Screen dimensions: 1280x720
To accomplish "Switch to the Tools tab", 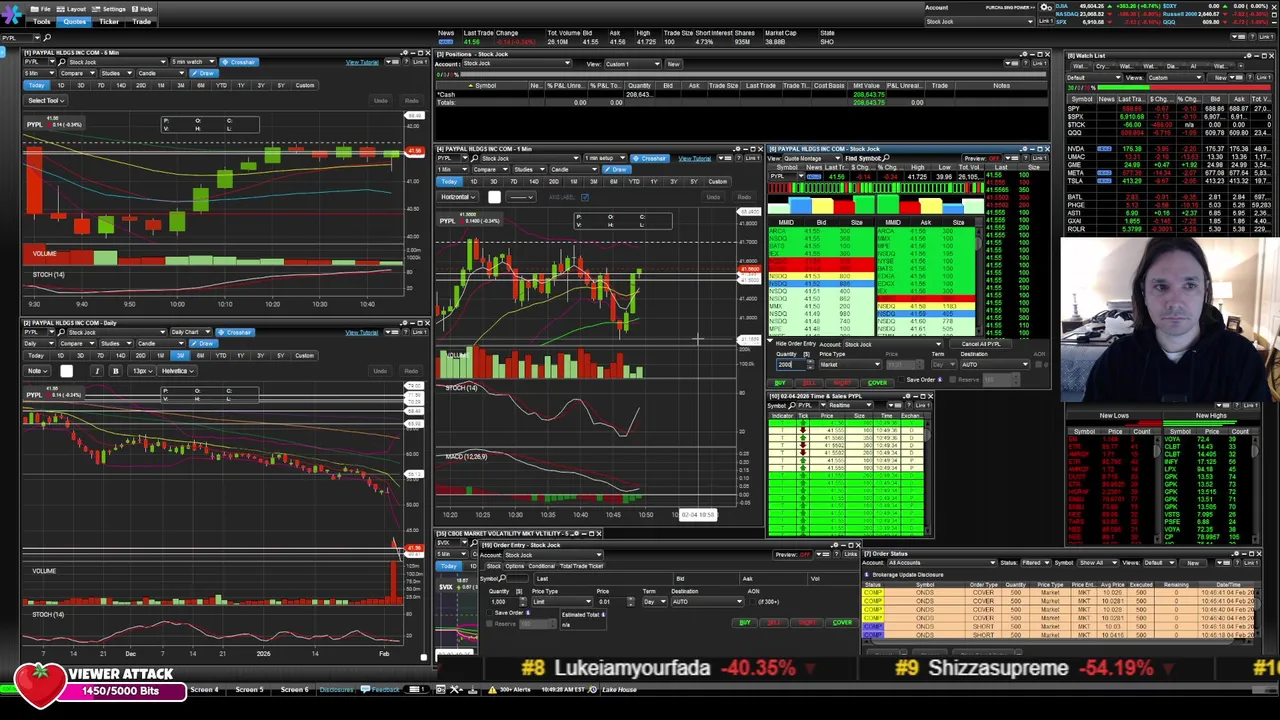I will [x=42, y=21].
